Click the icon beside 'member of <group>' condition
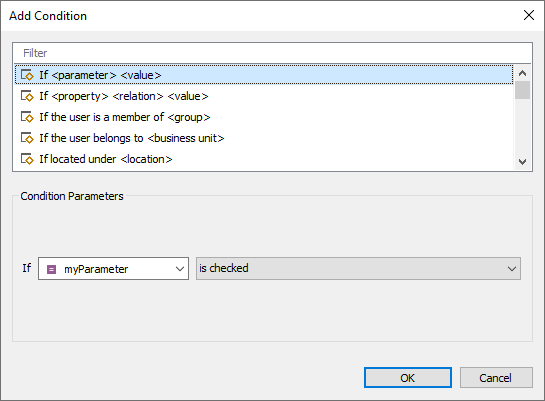 pyautogui.click(x=27, y=117)
